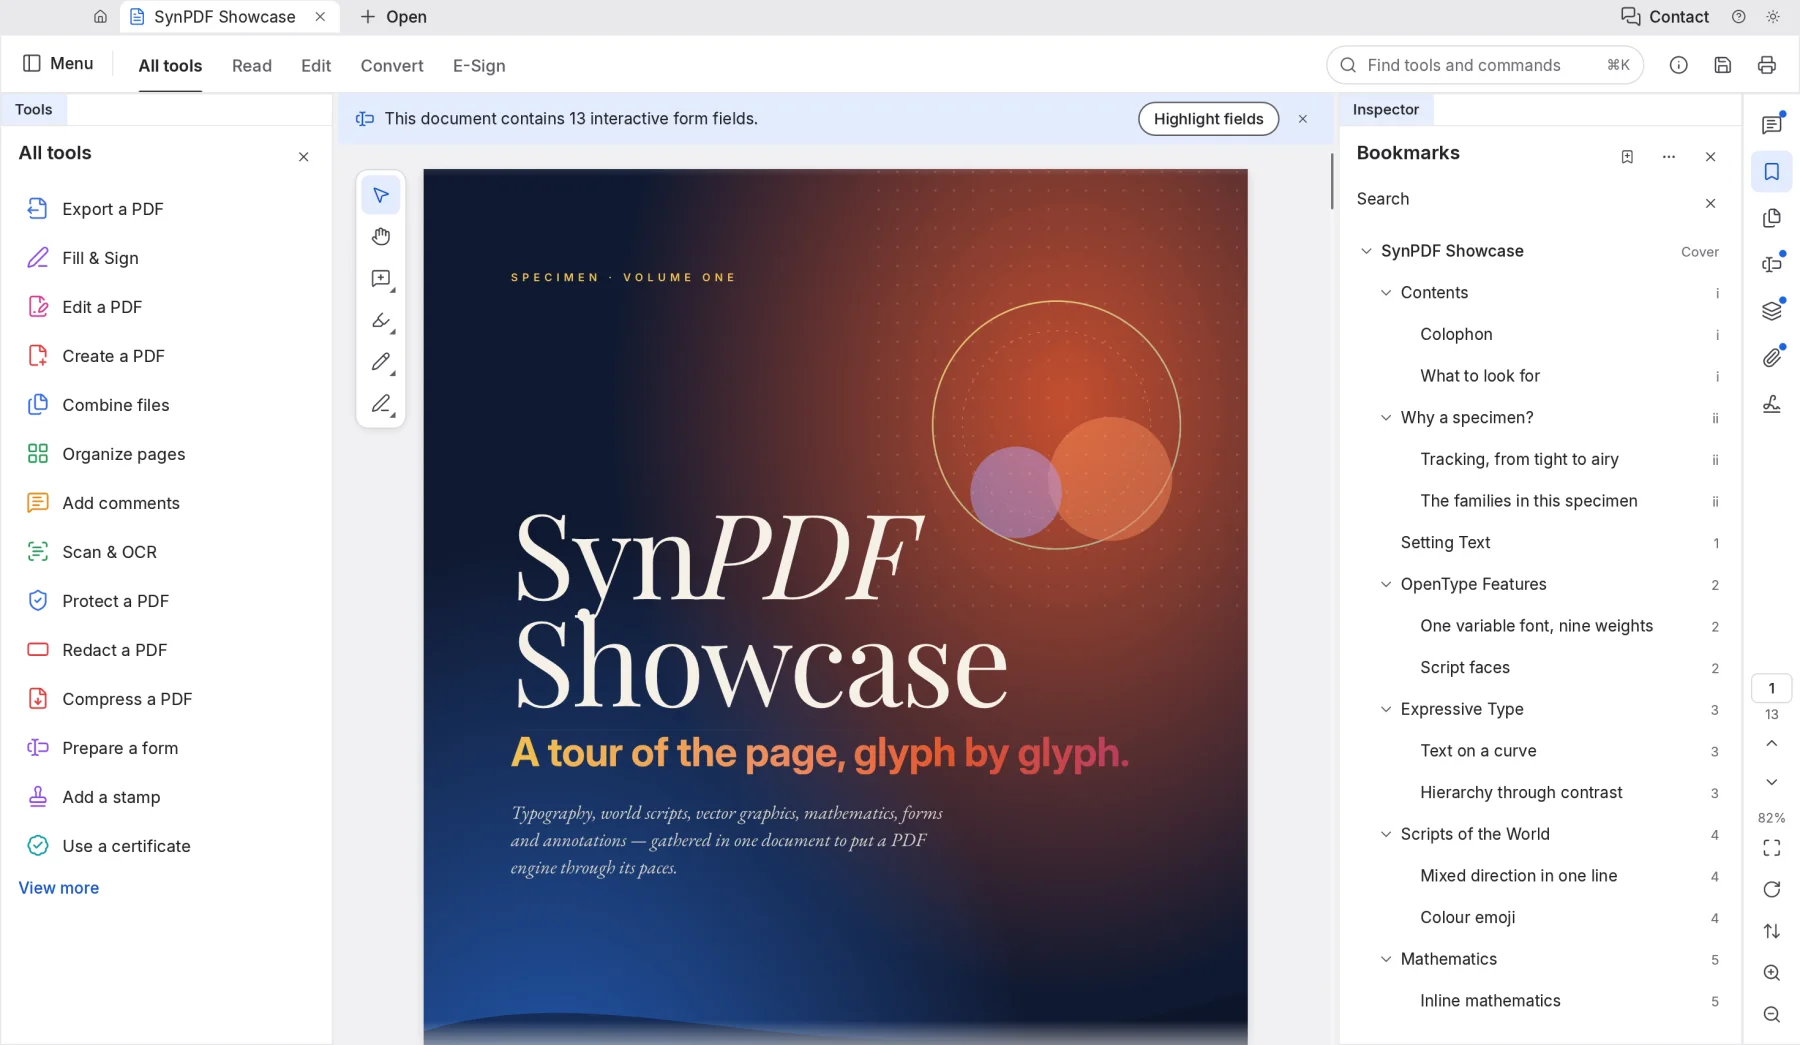Go to next page arrow
This screenshot has width=1800, height=1045.
pos(1771,782)
